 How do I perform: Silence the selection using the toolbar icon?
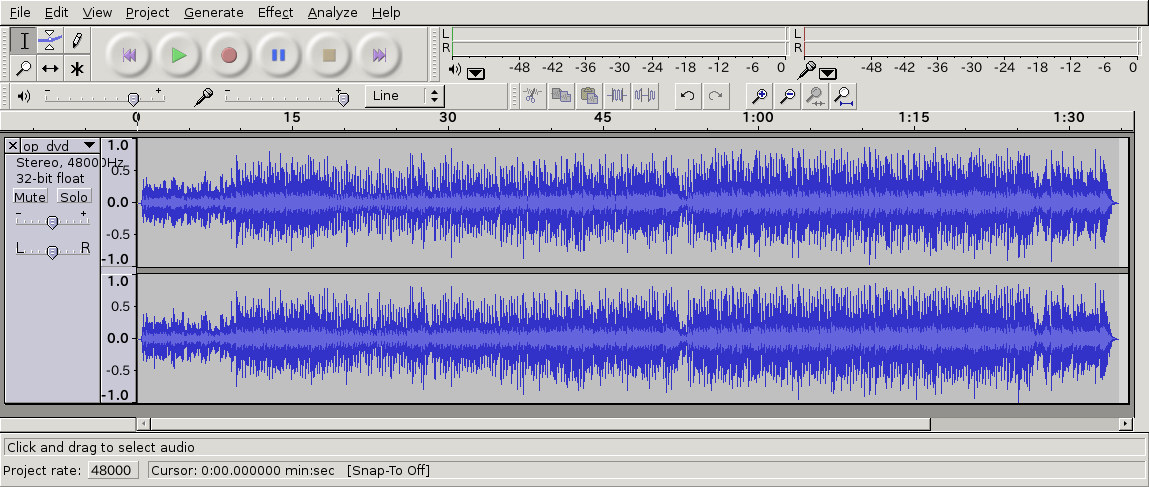[646, 96]
